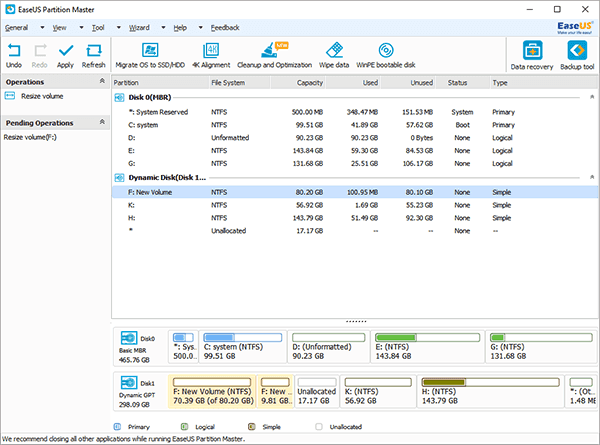The width and height of the screenshot is (600, 445).
Task: Sort by the File System column header
Action: pyautogui.click(x=240, y=83)
